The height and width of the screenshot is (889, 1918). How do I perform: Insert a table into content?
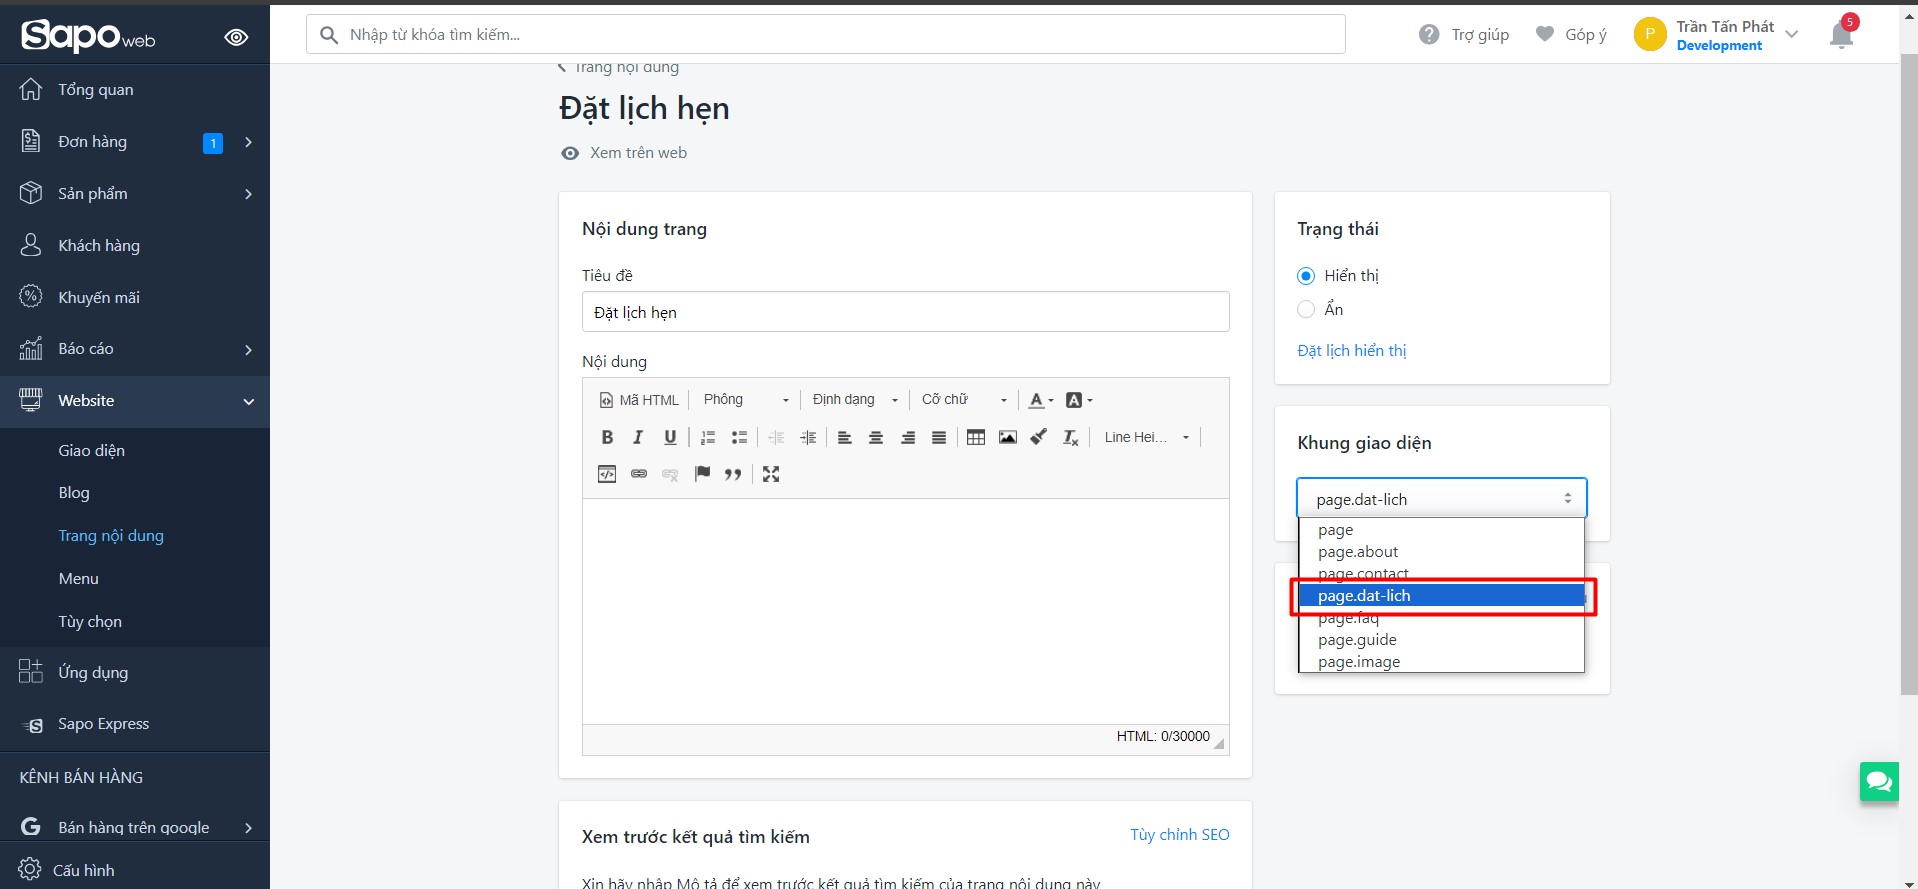(976, 437)
